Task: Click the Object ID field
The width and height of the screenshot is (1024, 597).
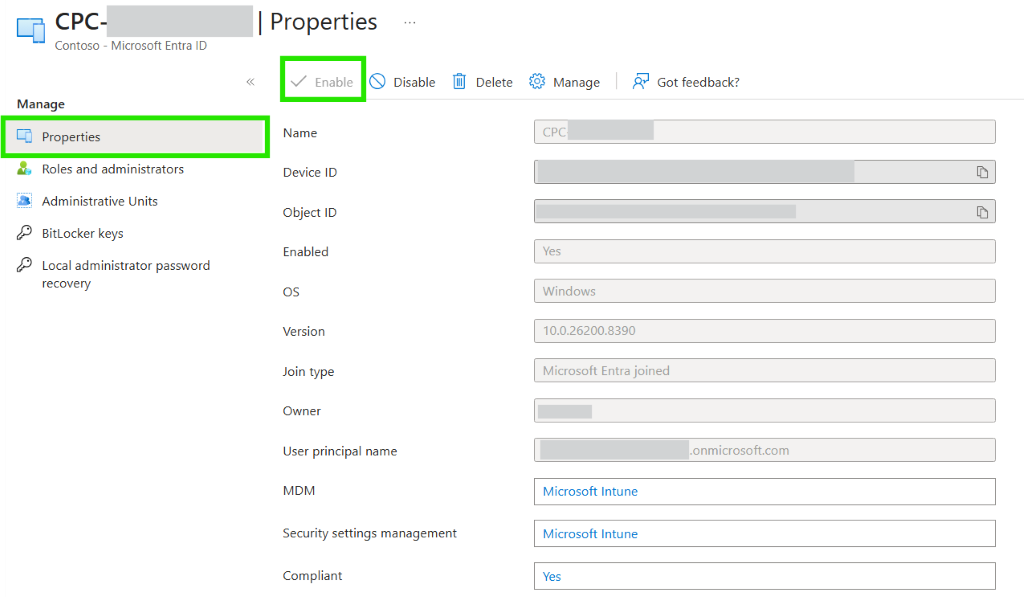Action: pyautogui.click(x=765, y=212)
